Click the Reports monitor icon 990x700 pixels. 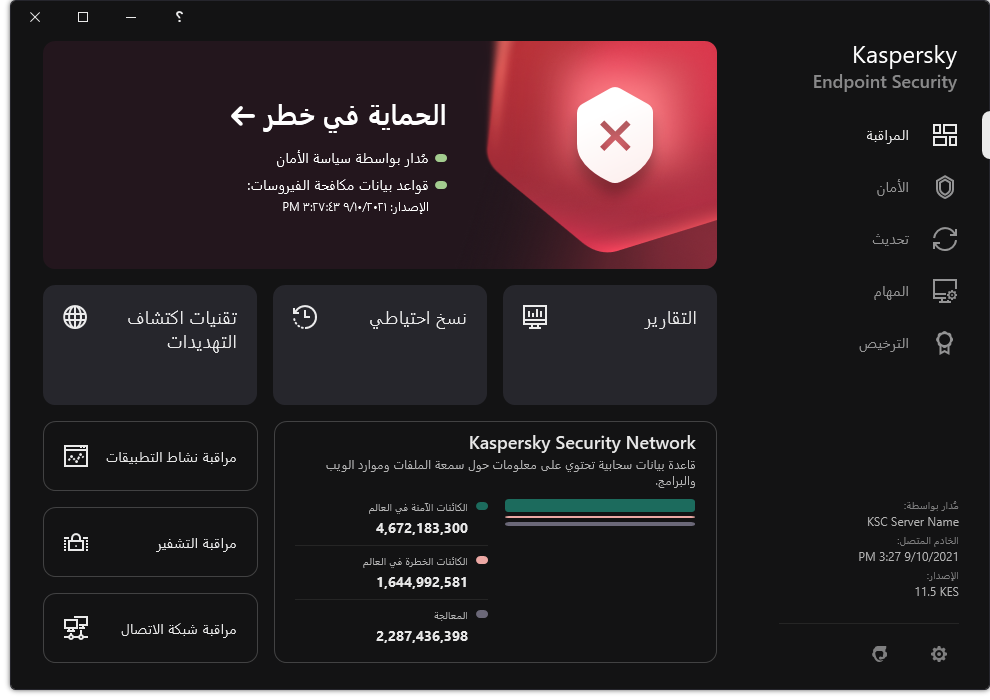[536, 317]
